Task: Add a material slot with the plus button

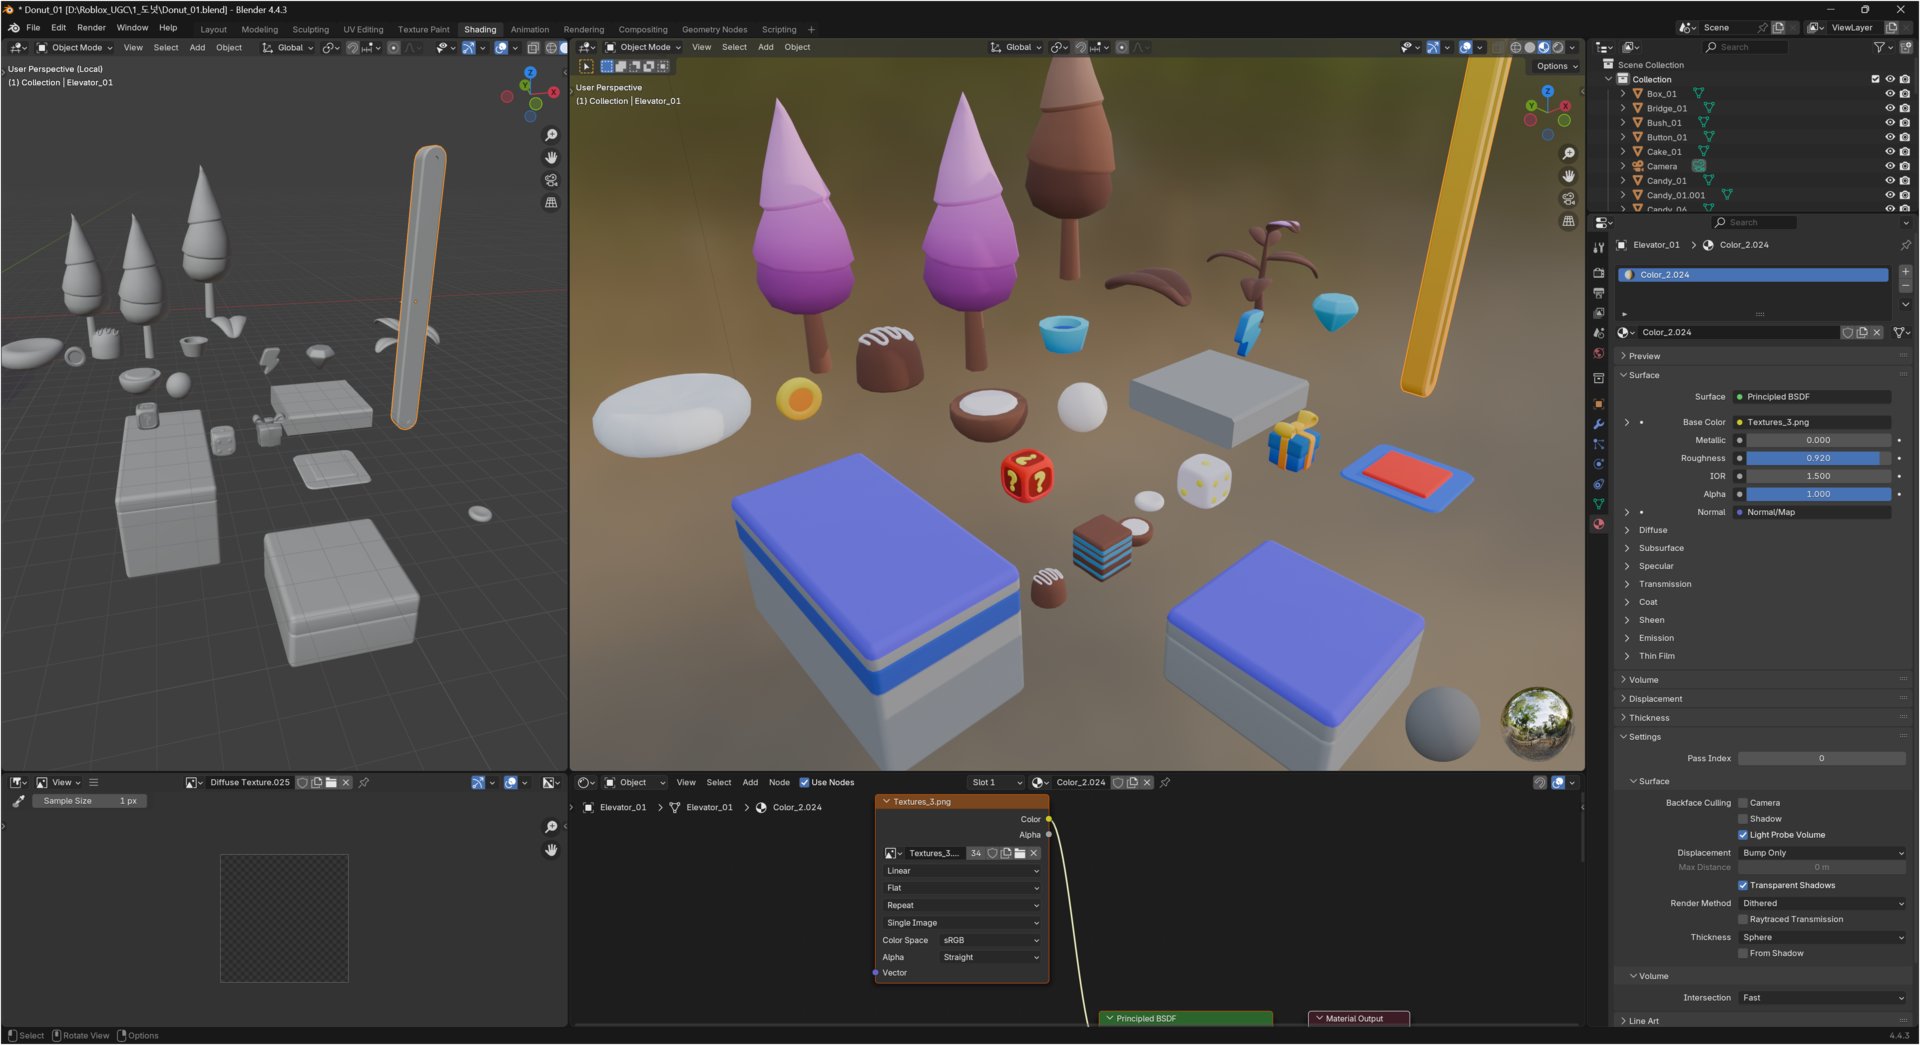Action: coord(1906,271)
